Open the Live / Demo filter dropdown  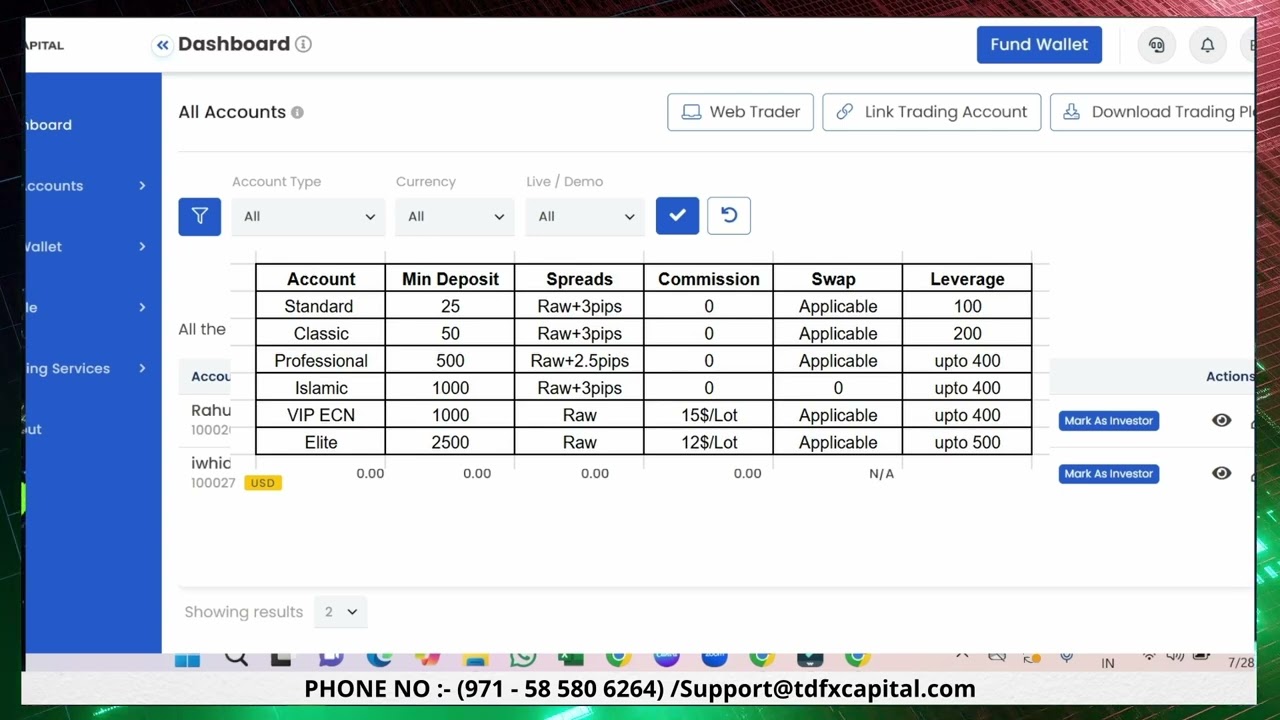coord(586,216)
